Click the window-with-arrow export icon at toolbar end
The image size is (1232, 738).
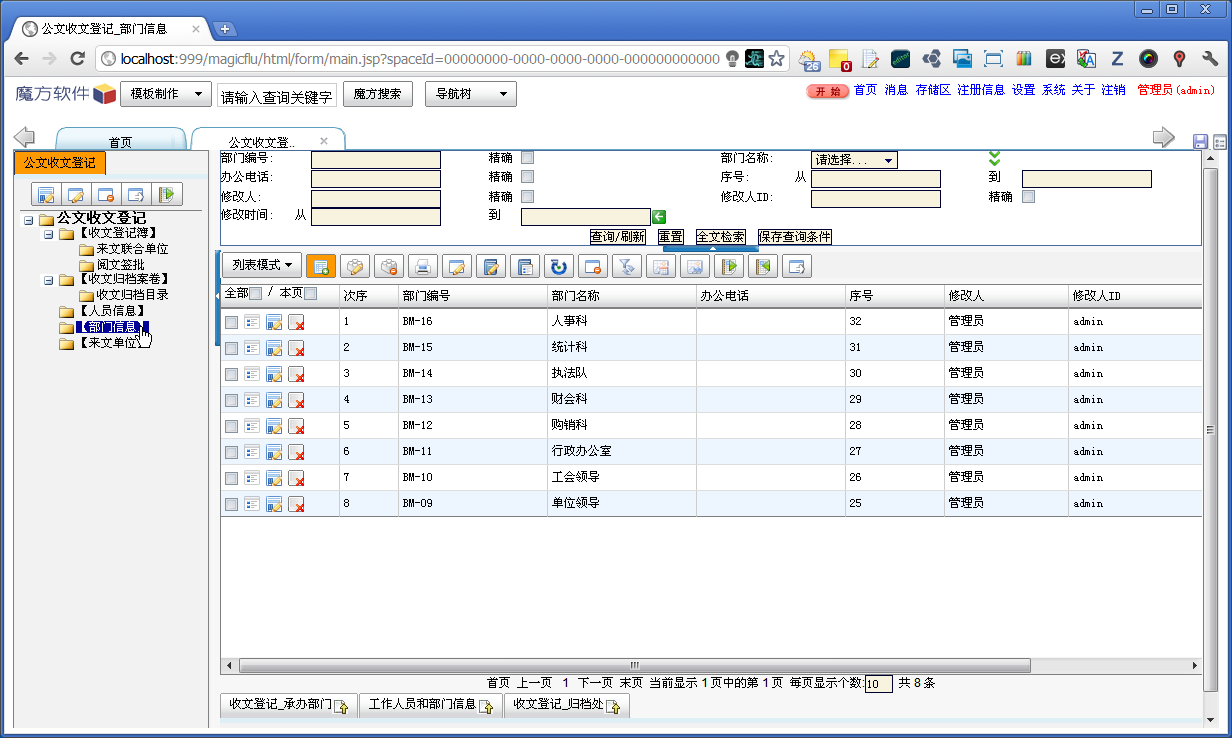[796, 266]
